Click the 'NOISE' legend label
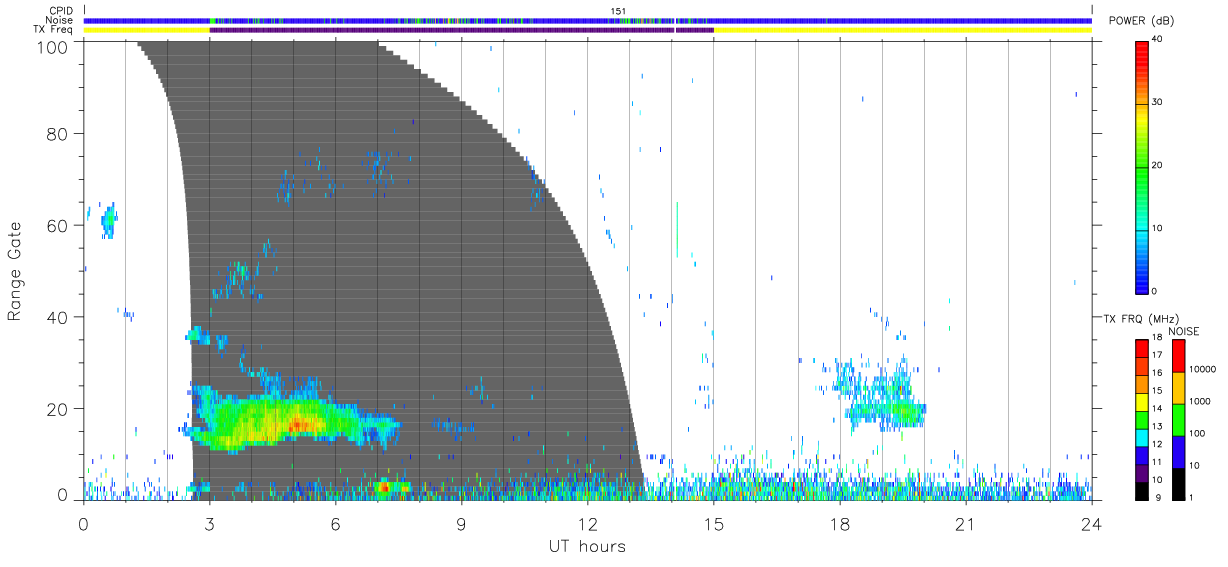The image size is (1228, 567). pos(1186,331)
